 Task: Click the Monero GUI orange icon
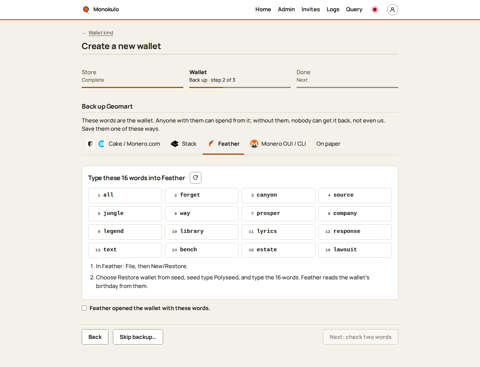click(x=254, y=144)
